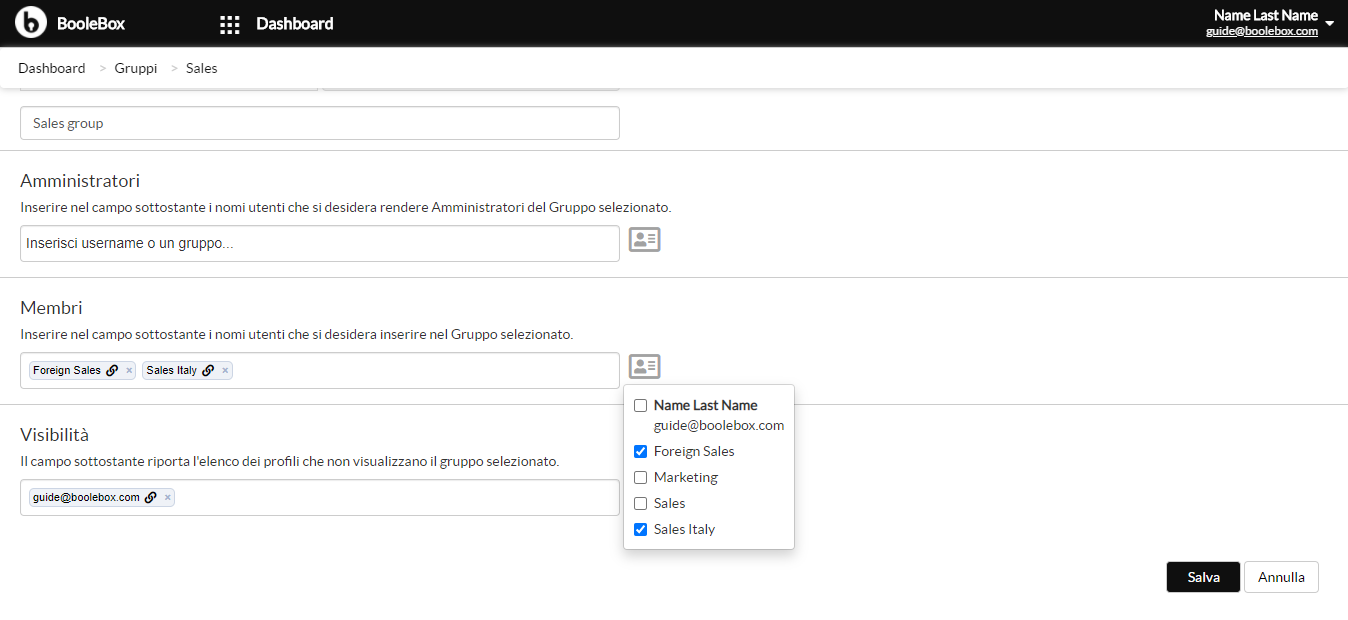Click the Amministratori username input field

(320, 244)
